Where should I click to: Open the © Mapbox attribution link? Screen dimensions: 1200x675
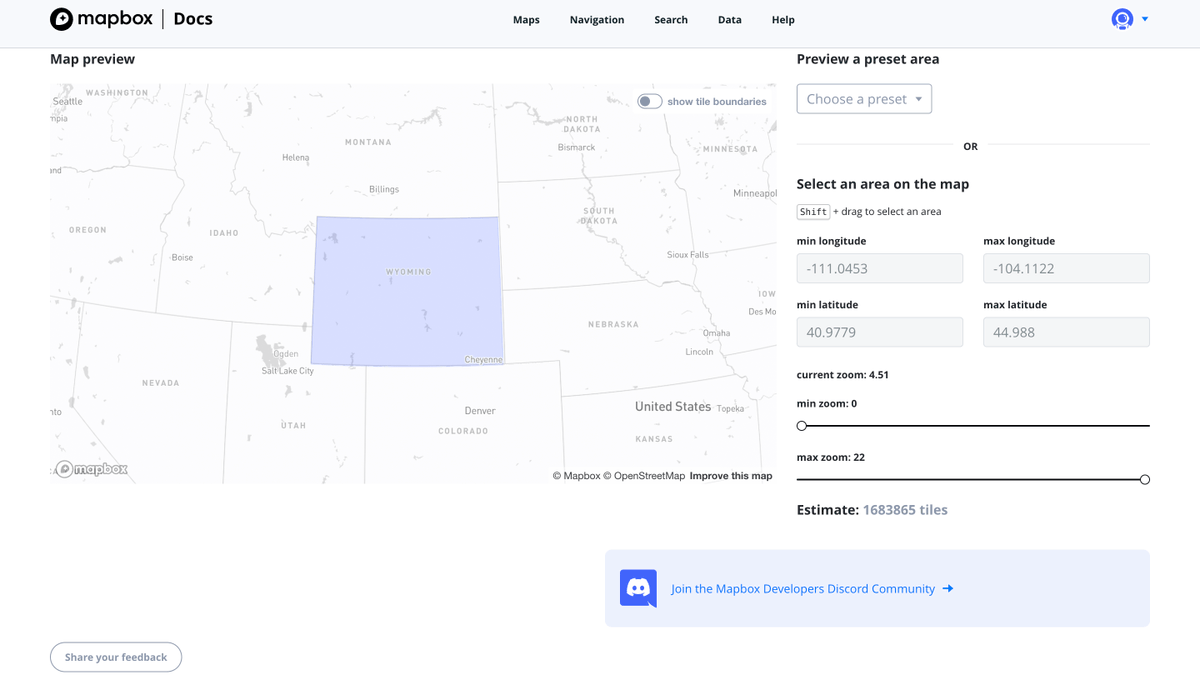[576, 476]
